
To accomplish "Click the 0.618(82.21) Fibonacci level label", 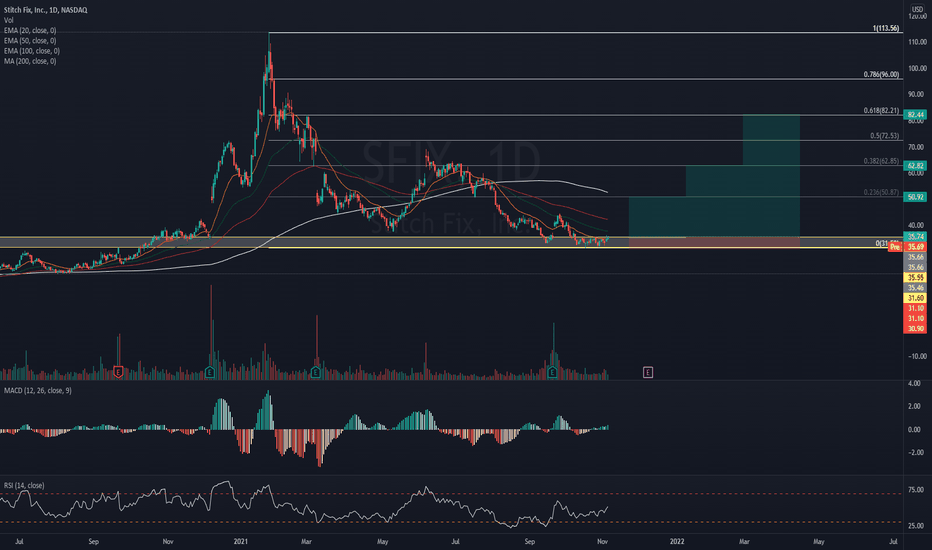I will (x=881, y=111).
